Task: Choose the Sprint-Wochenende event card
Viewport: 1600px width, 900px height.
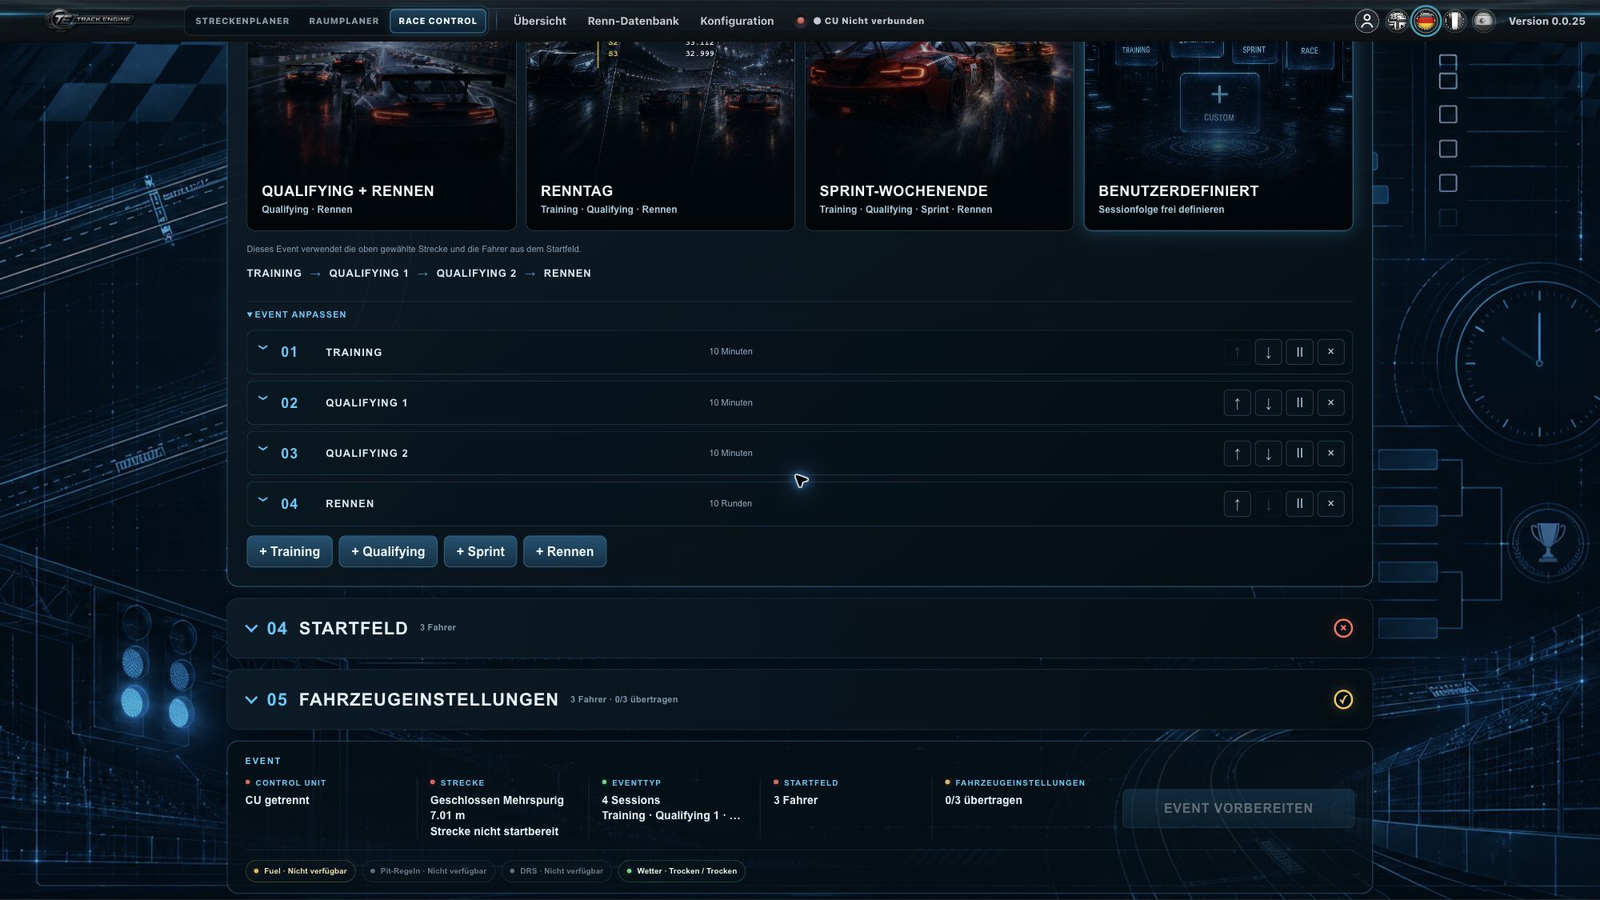Action: 939,136
